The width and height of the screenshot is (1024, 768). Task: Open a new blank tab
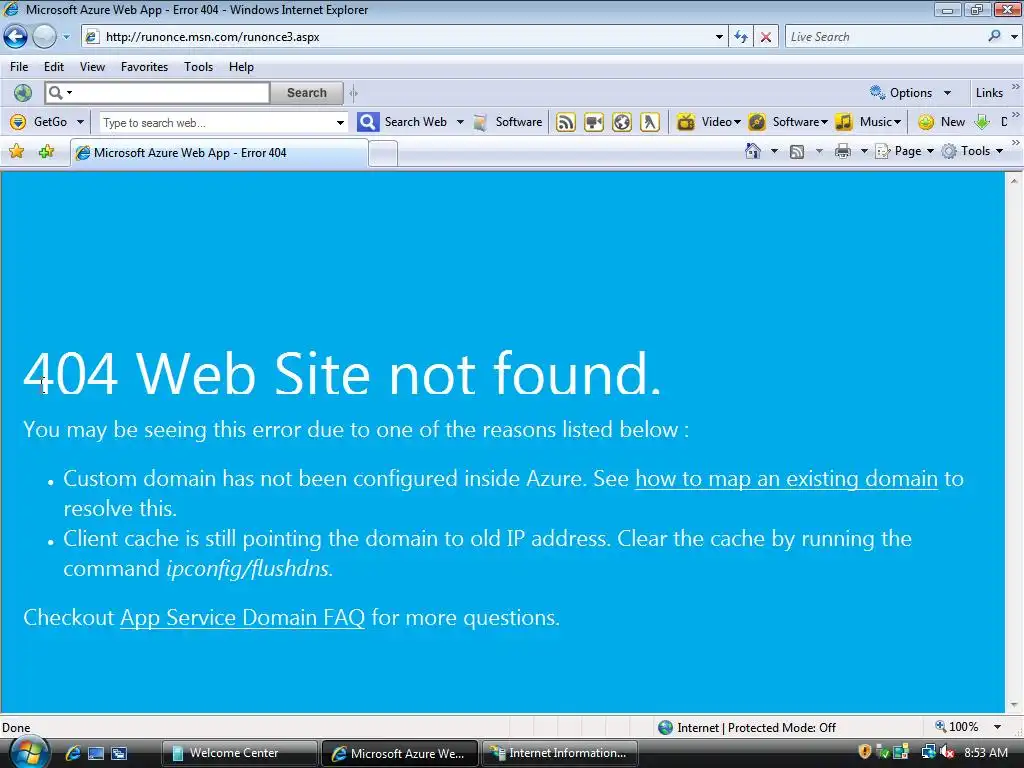(x=383, y=154)
